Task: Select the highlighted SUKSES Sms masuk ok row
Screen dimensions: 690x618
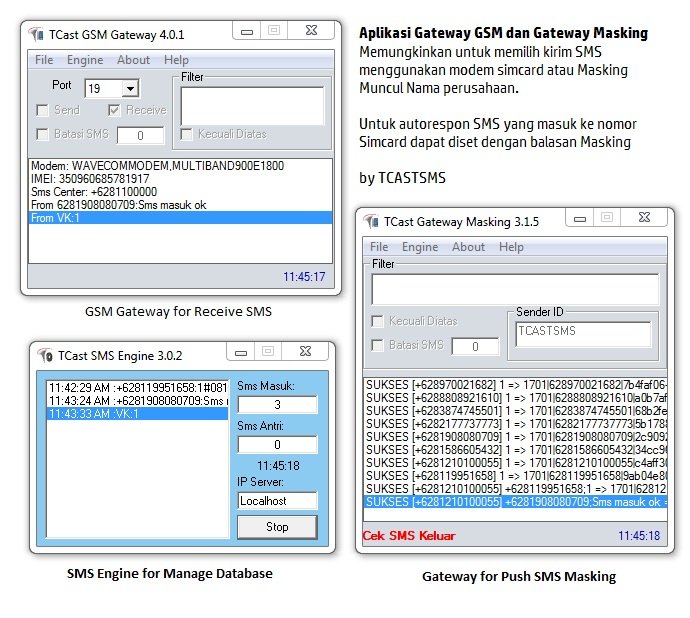Action: pos(515,502)
